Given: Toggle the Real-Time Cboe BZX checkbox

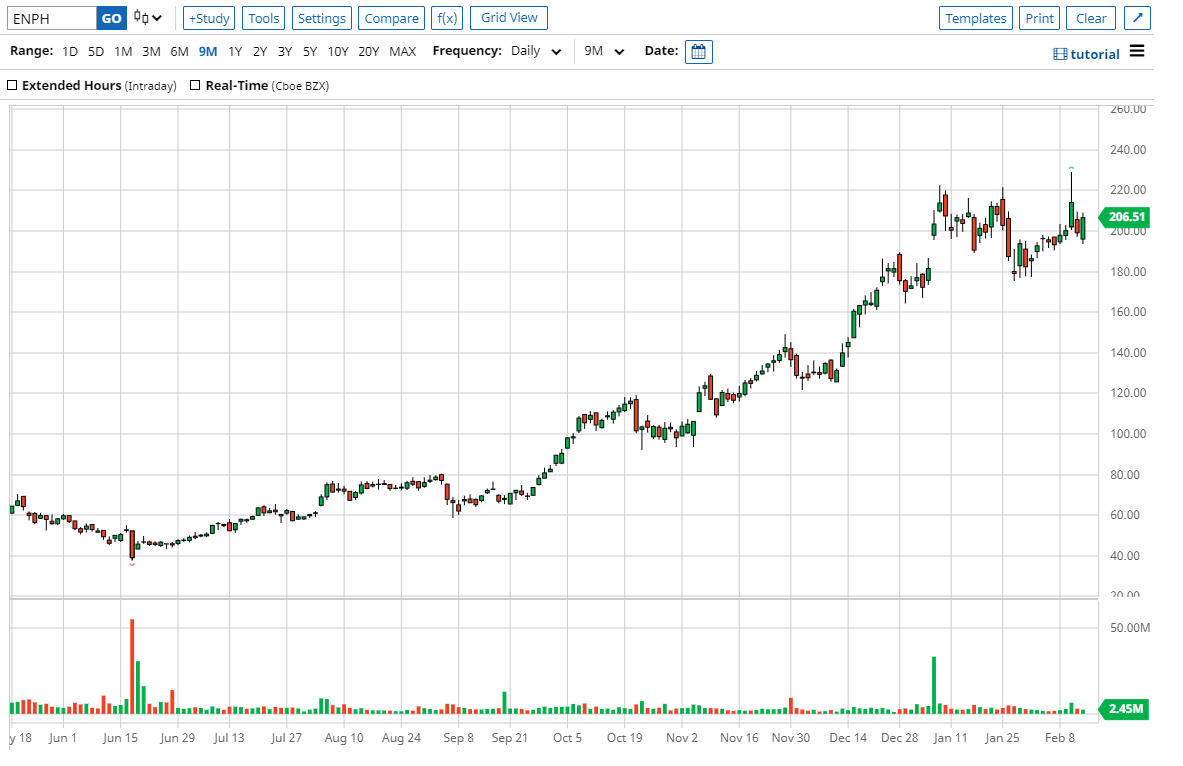Looking at the screenshot, I should pyautogui.click(x=195, y=86).
